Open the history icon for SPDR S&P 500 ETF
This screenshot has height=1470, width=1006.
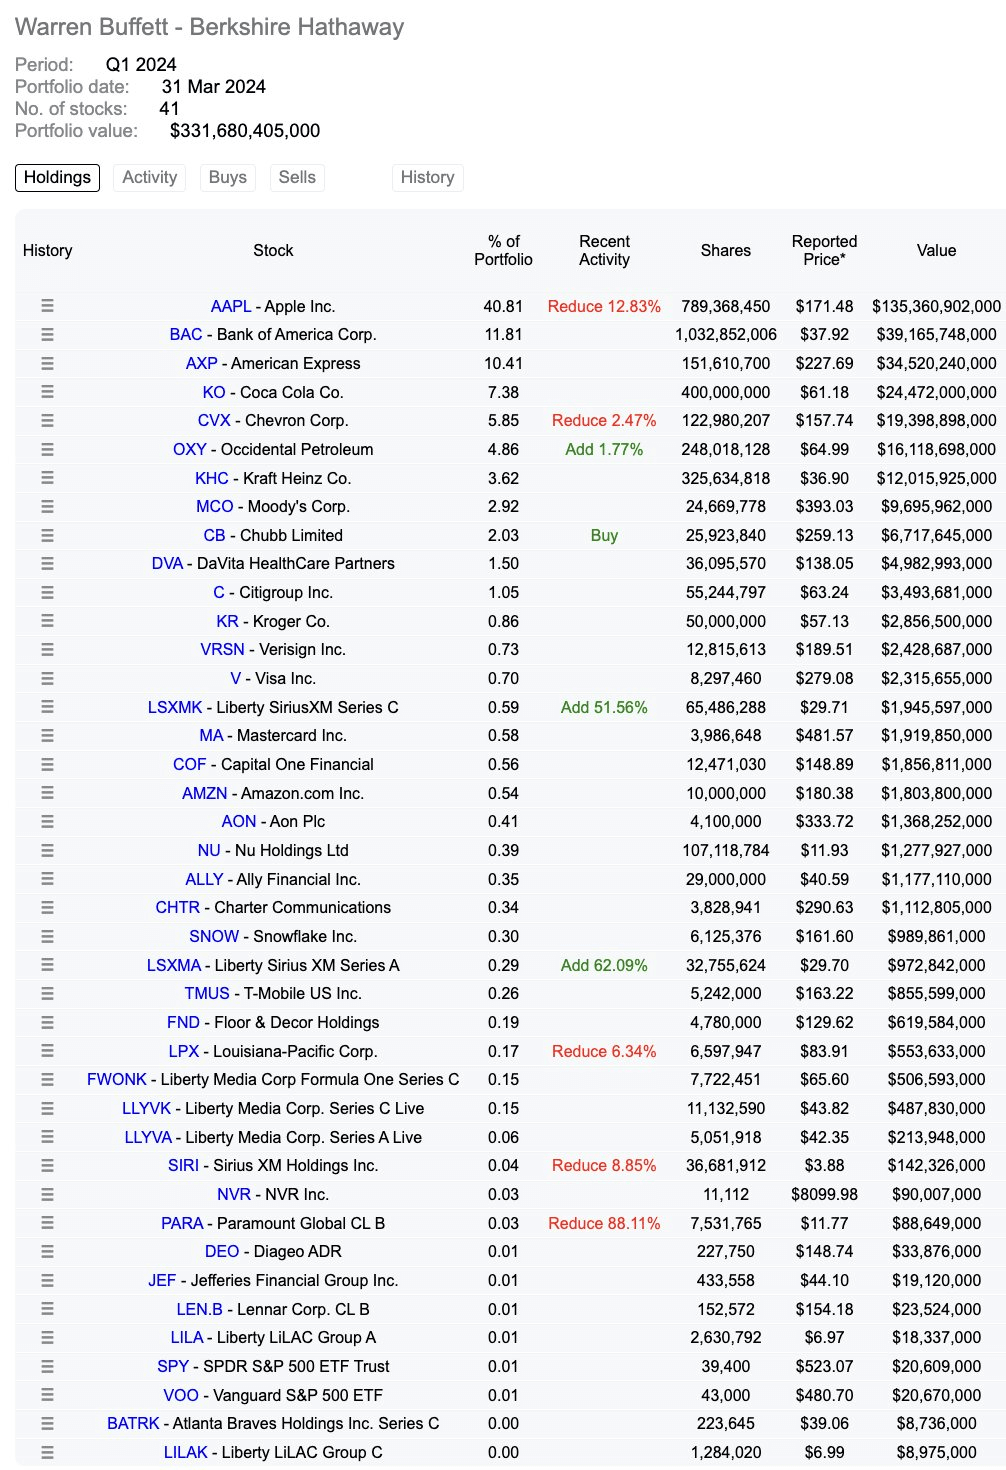pyautogui.click(x=47, y=1366)
